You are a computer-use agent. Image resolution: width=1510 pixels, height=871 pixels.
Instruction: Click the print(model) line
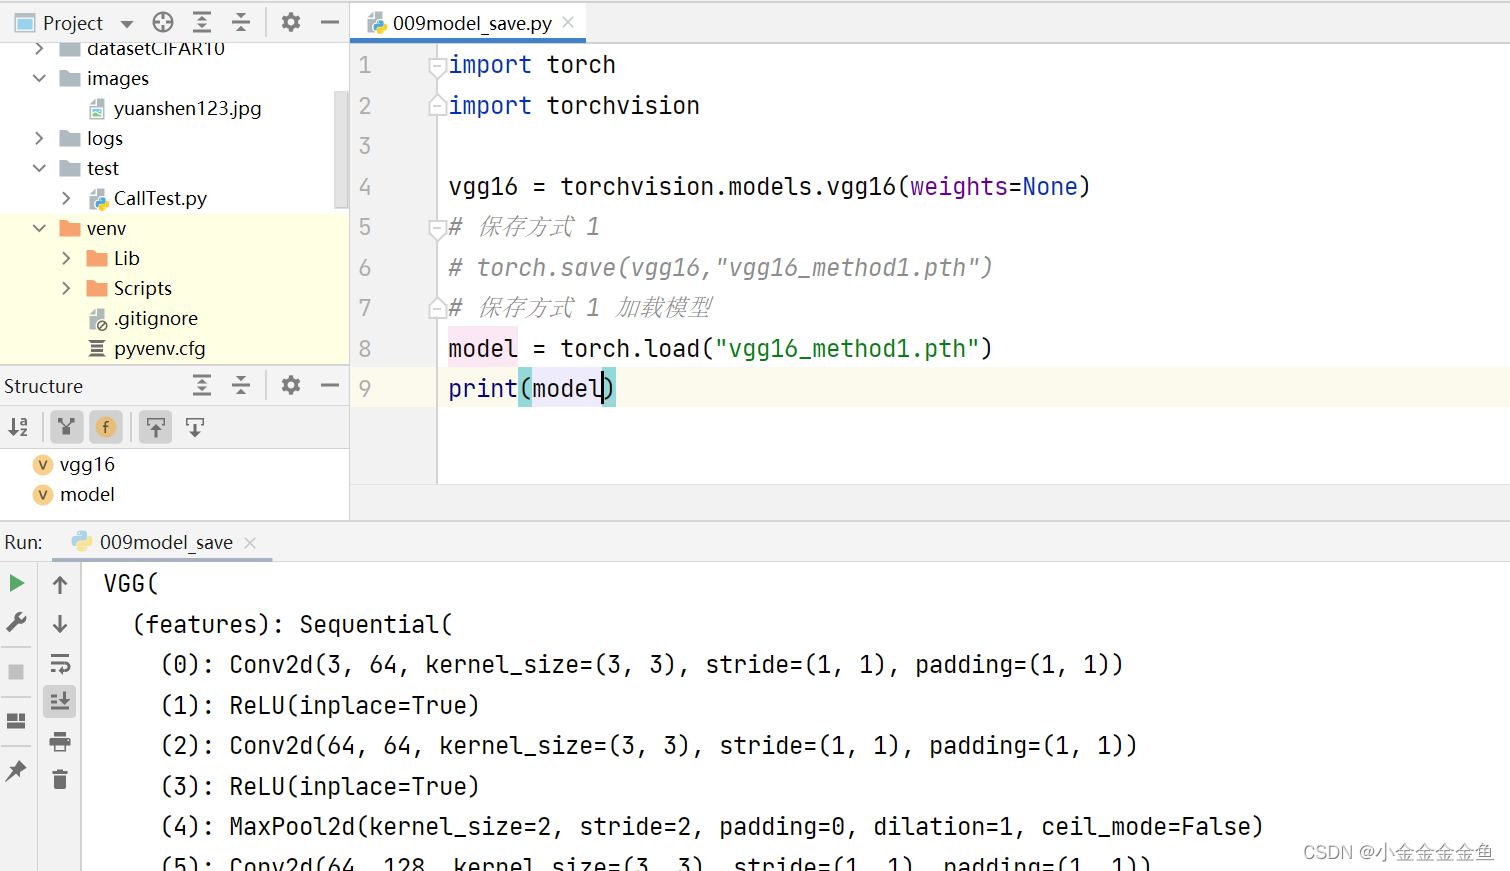(531, 388)
